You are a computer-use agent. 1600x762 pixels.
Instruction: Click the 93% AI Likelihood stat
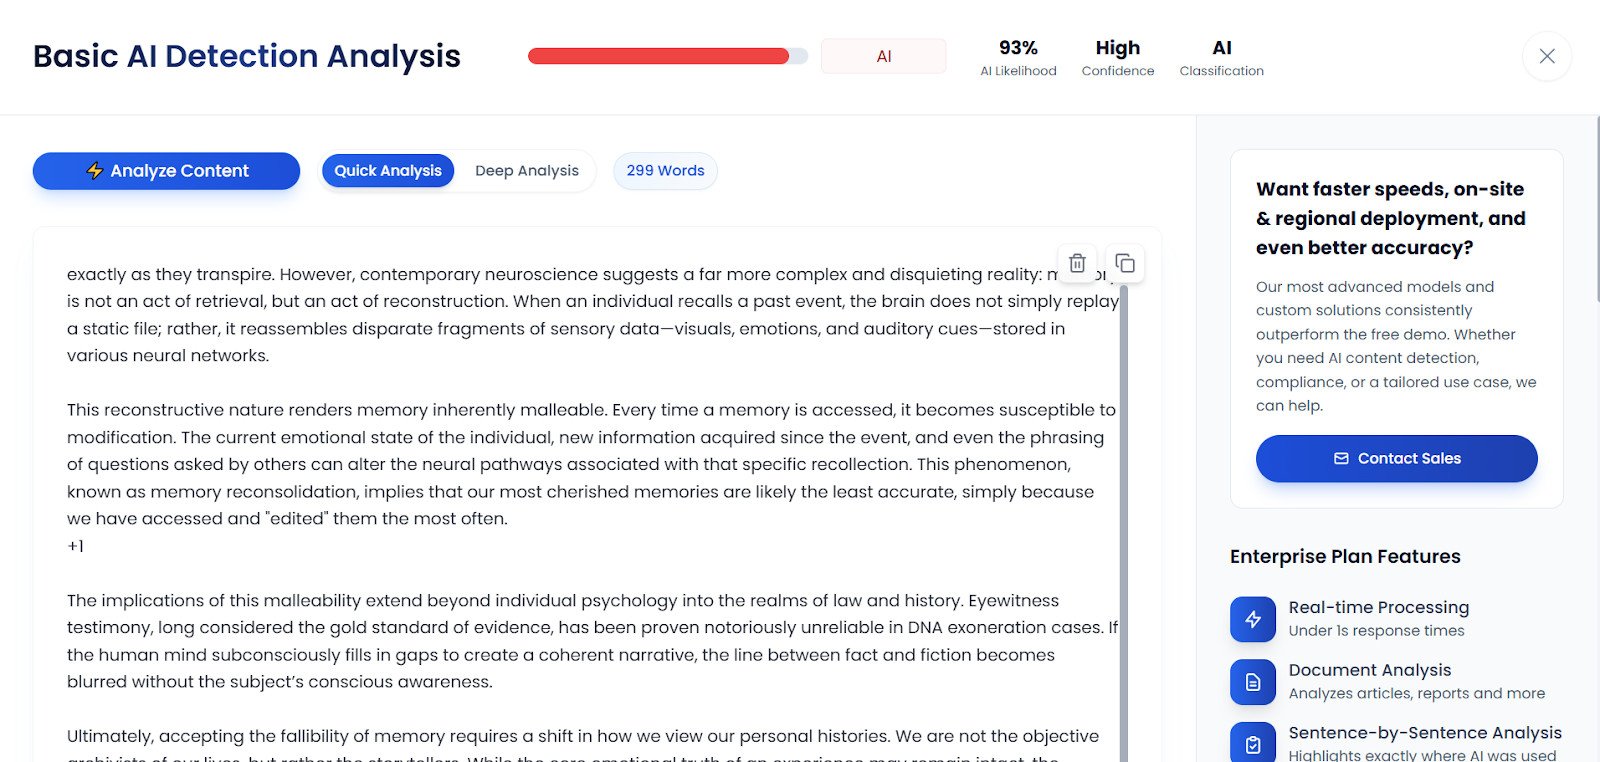(1018, 57)
